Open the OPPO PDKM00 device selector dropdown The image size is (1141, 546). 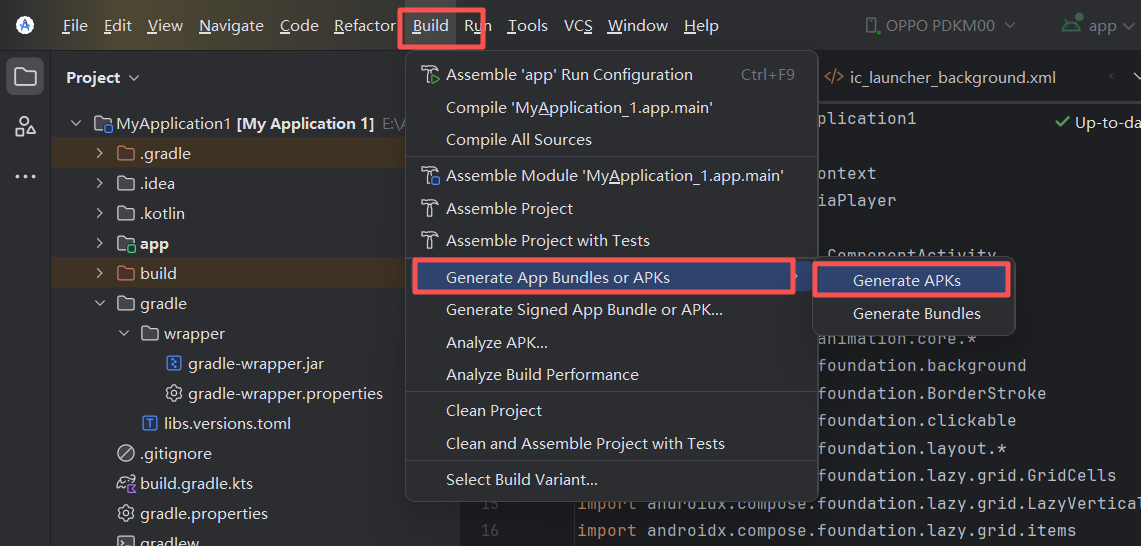pos(939,26)
